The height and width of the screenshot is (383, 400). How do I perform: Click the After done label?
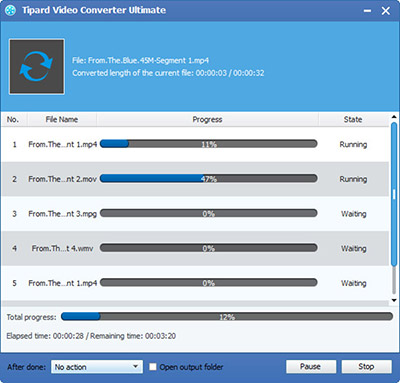[x=27, y=367]
